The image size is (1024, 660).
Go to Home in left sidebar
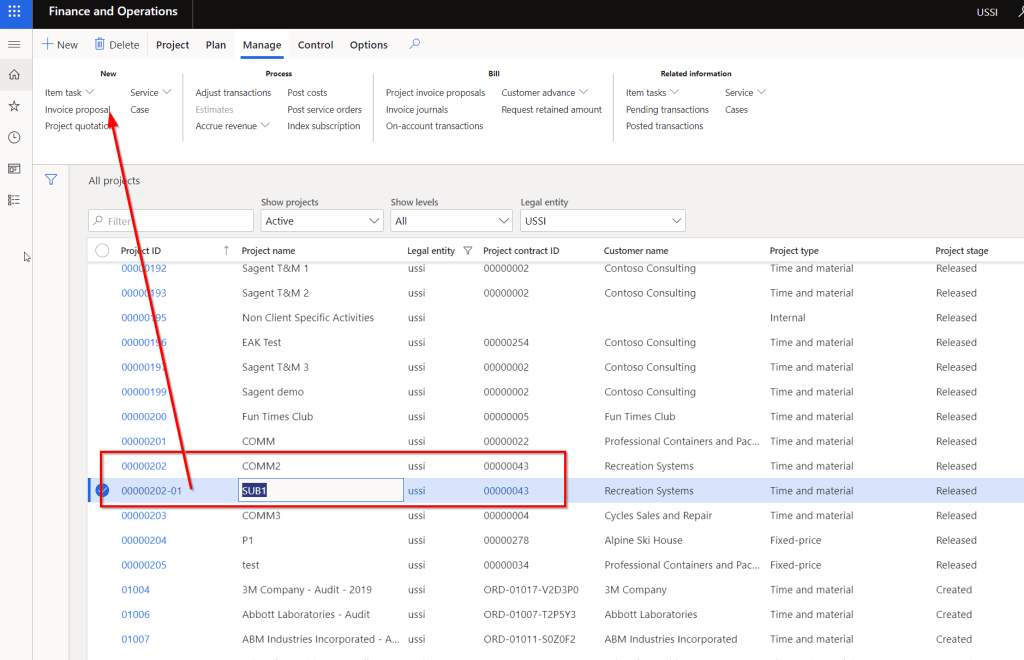(14, 75)
